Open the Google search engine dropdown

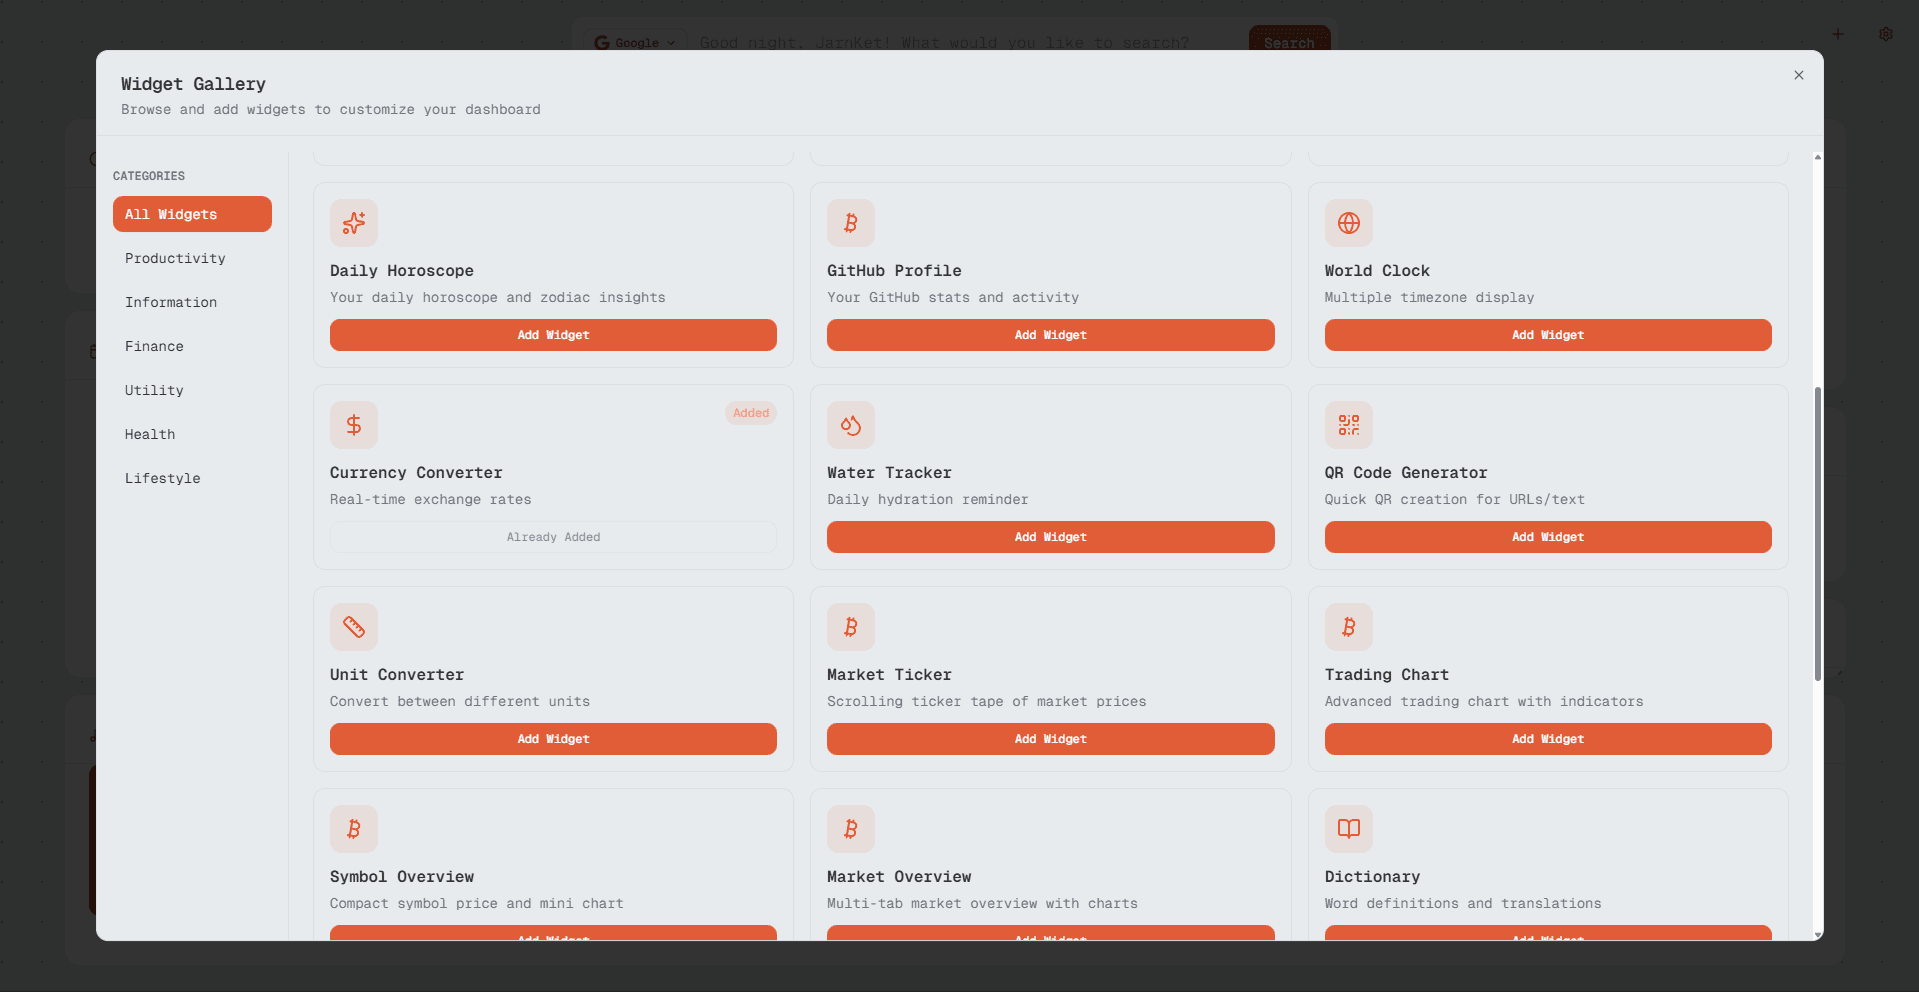coord(634,42)
